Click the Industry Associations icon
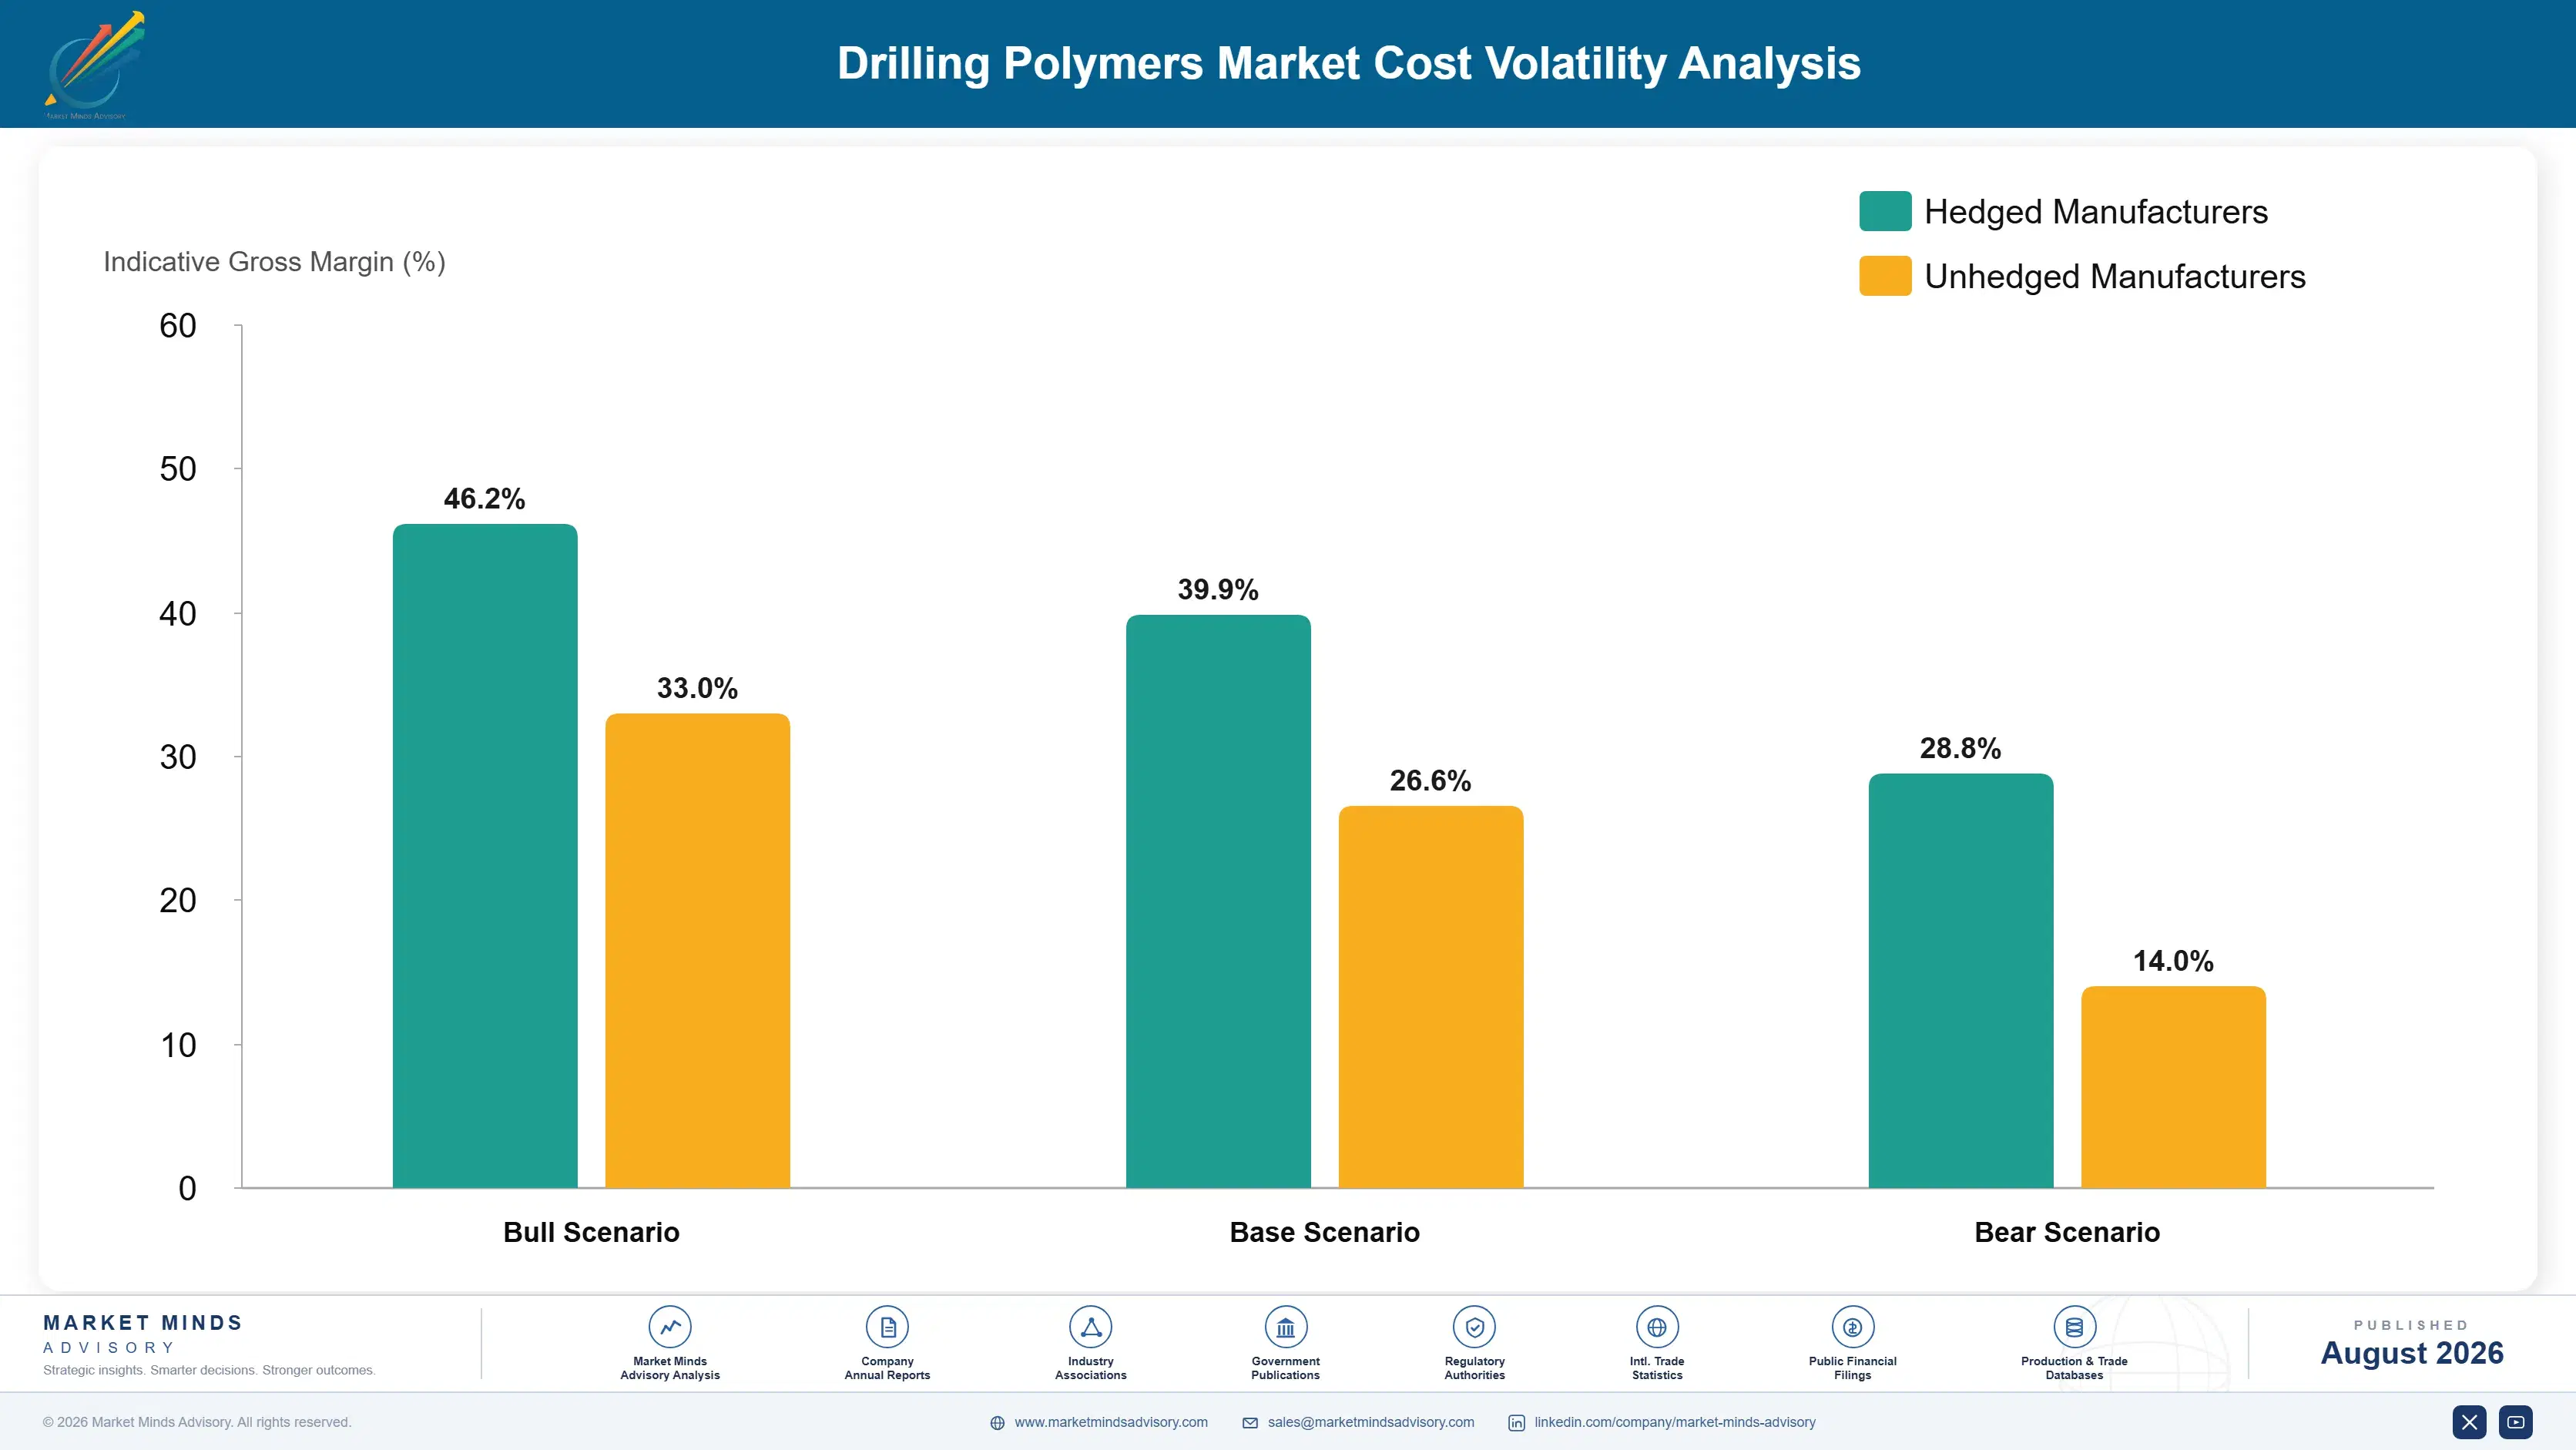2576x1450 pixels. 1090,1327
